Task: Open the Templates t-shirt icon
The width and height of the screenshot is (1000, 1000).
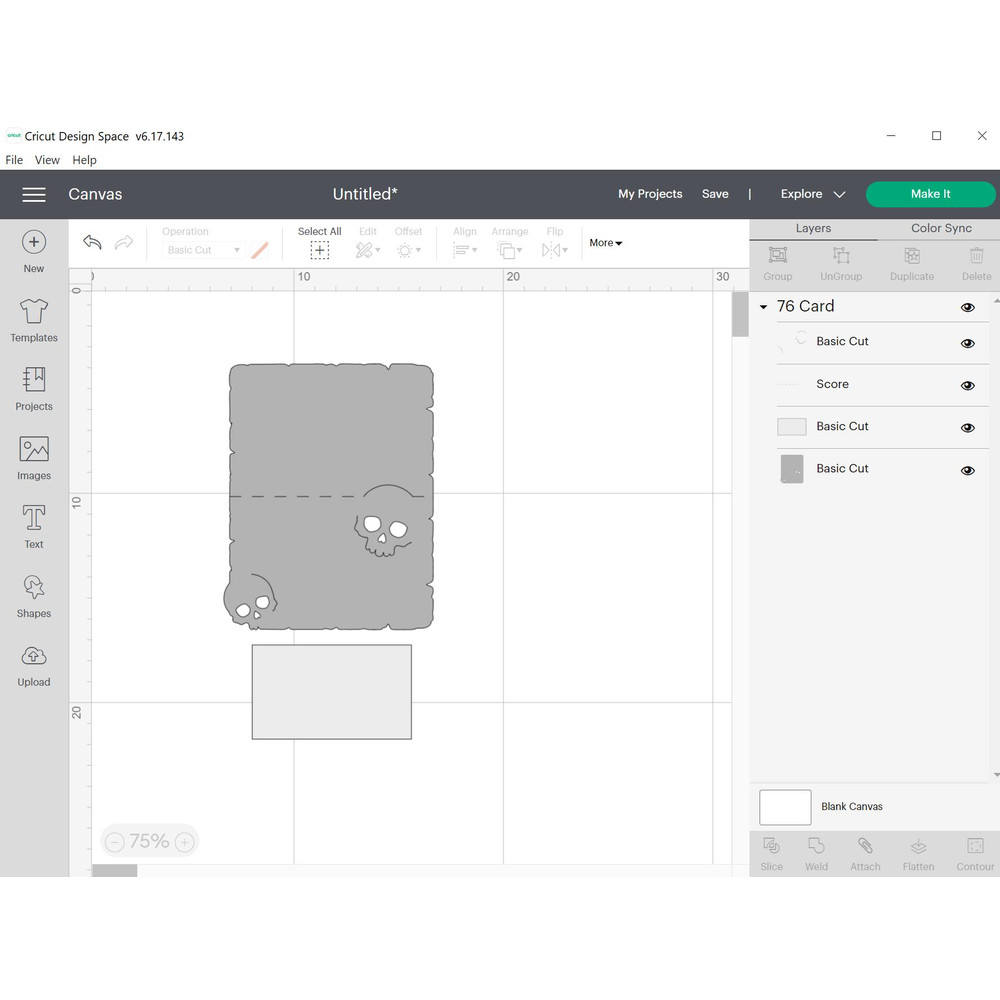Action: pyautogui.click(x=34, y=312)
